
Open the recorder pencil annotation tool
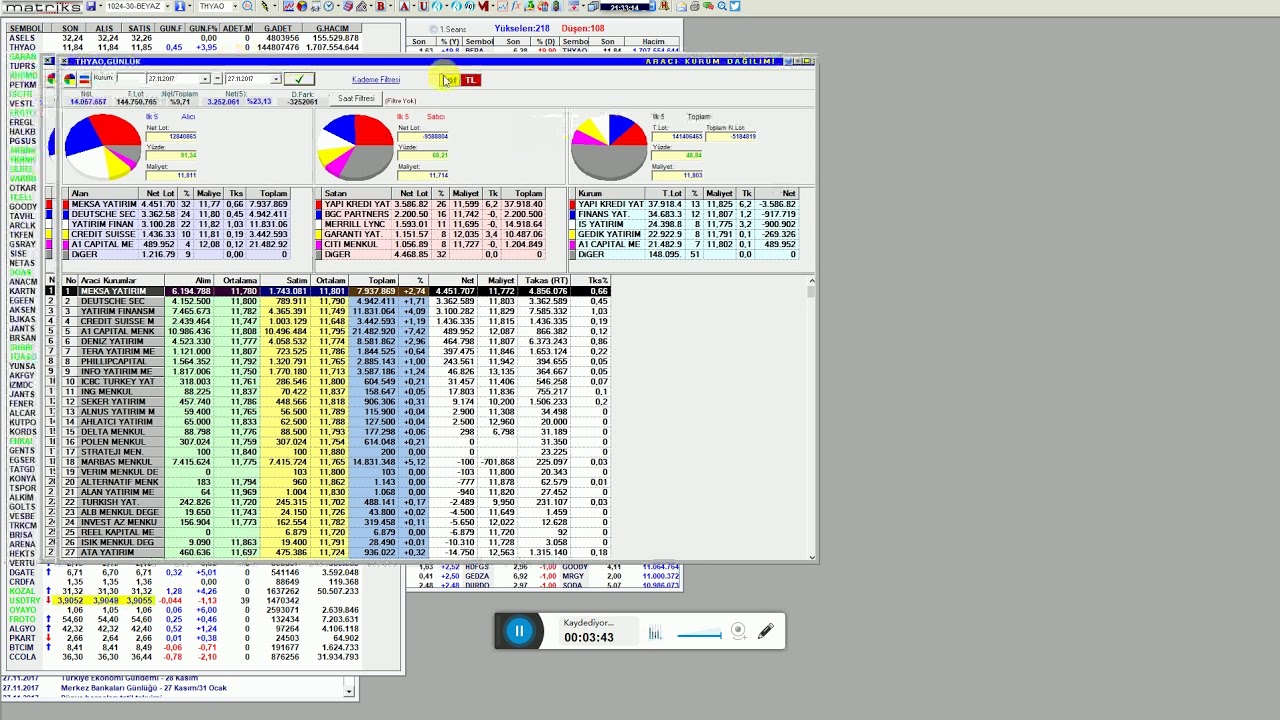click(766, 631)
